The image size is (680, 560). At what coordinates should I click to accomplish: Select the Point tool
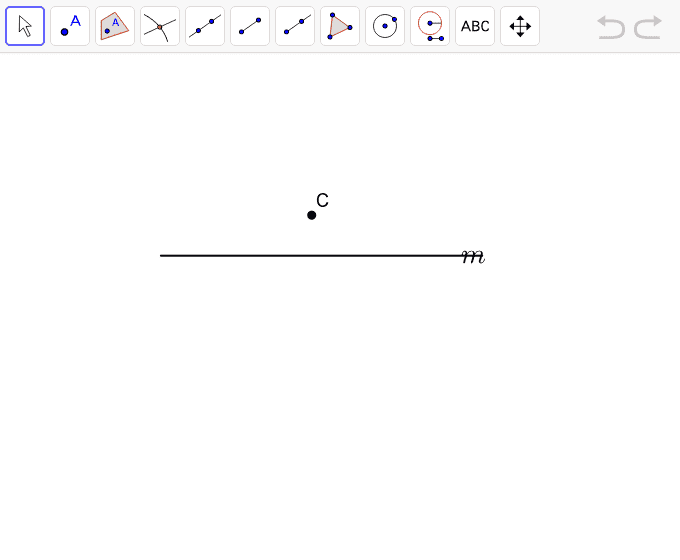tap(70, 26)
